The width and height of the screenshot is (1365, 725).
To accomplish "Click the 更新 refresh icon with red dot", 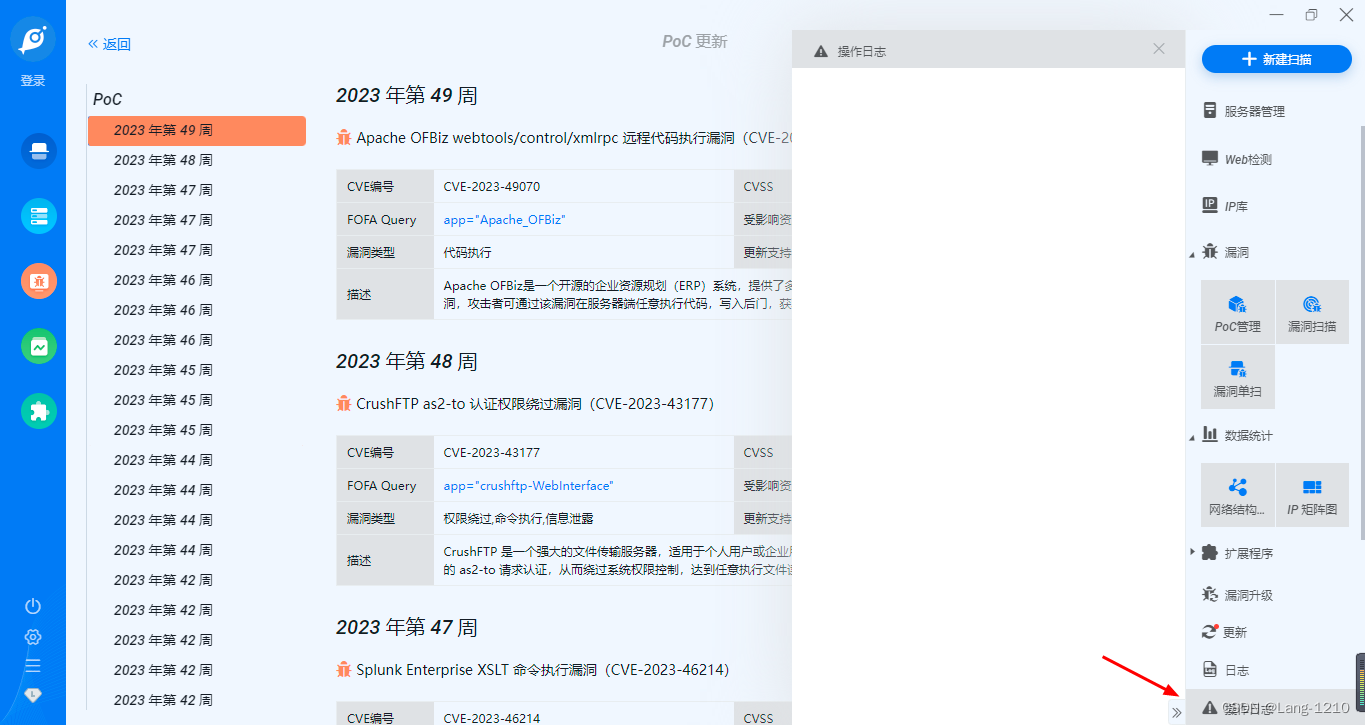I will coord(1210,632).
